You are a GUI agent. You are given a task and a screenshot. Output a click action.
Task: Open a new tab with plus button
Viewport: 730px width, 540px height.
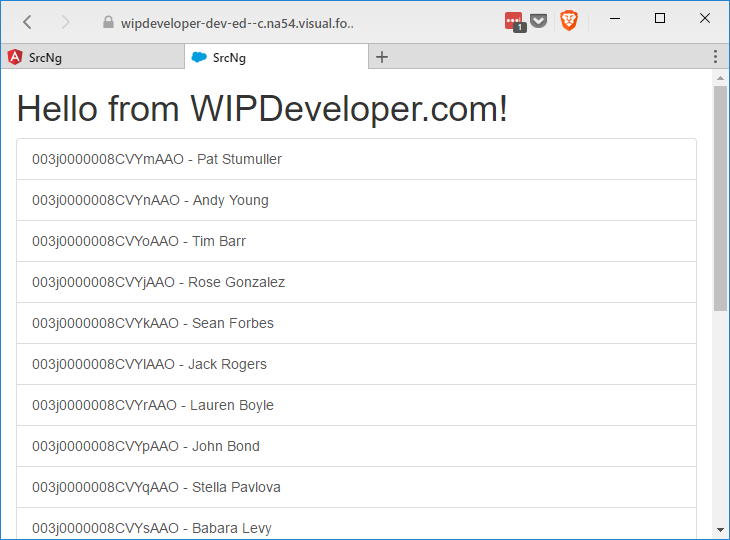(x=382, y=57)
